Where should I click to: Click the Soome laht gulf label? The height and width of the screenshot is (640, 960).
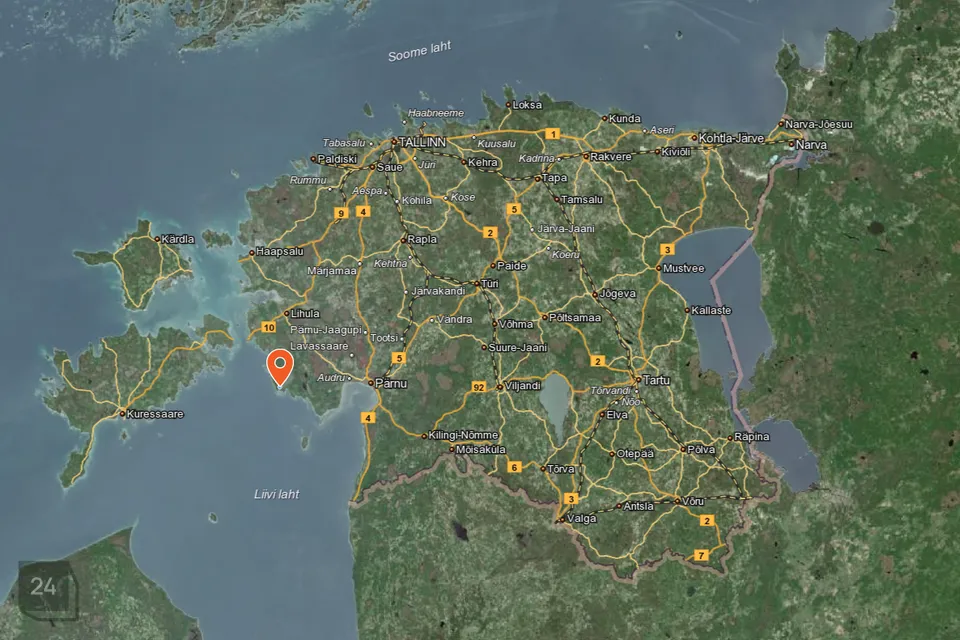(419, 51)
